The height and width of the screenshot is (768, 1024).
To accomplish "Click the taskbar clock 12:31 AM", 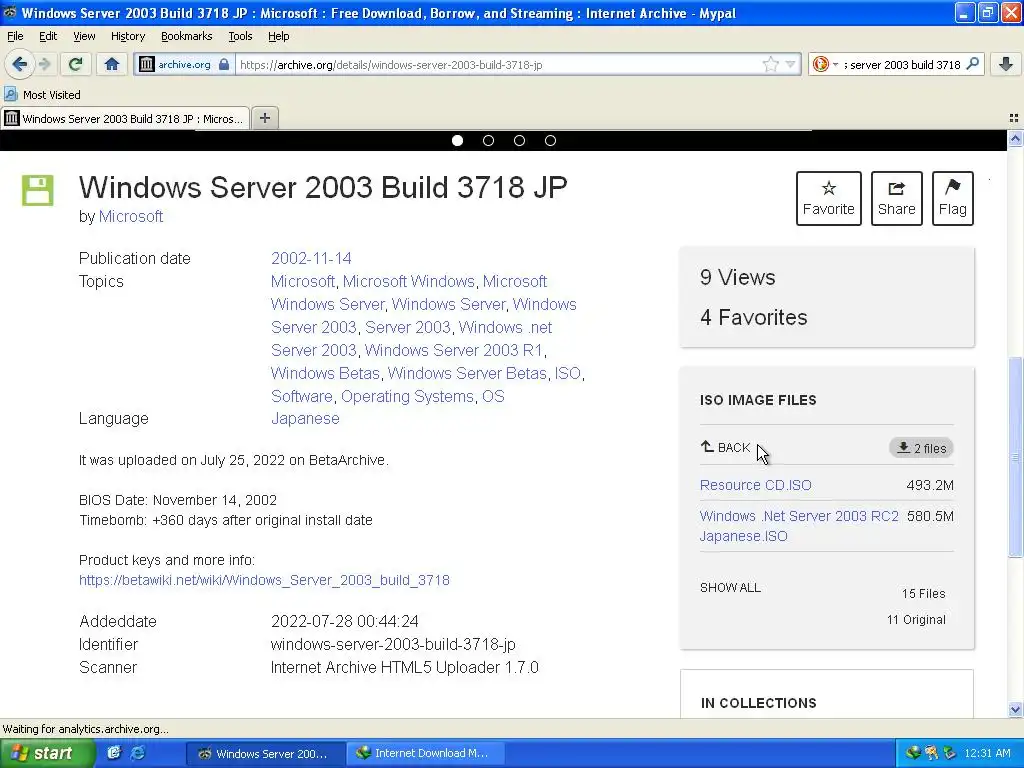I will (x=987, y=753).
